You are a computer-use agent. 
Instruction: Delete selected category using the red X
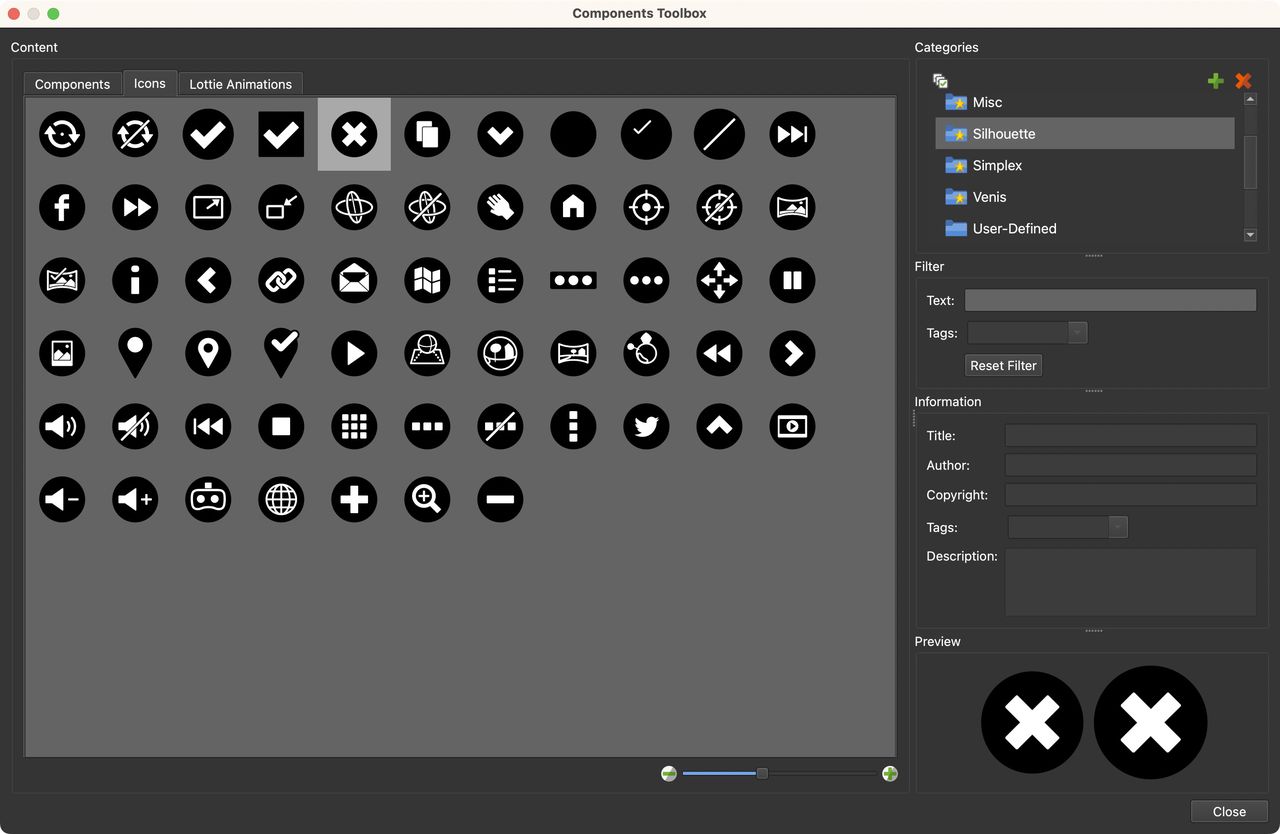coord(1243,80)
